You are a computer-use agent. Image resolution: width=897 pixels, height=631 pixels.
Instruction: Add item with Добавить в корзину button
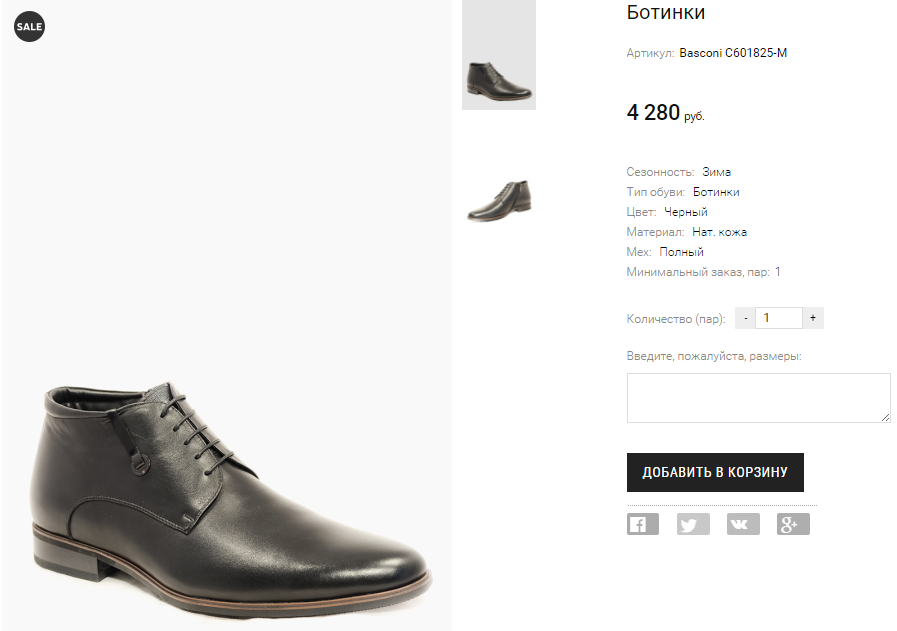pos(715,473)
